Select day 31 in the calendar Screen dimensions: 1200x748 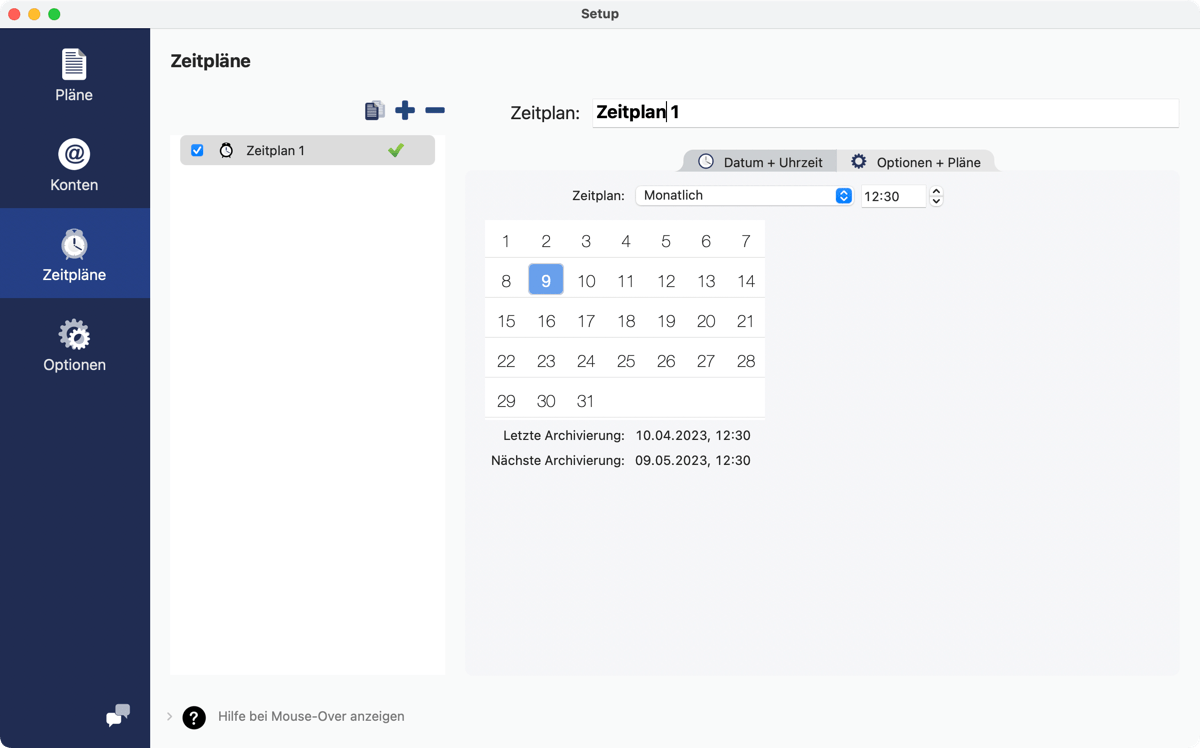586,400
